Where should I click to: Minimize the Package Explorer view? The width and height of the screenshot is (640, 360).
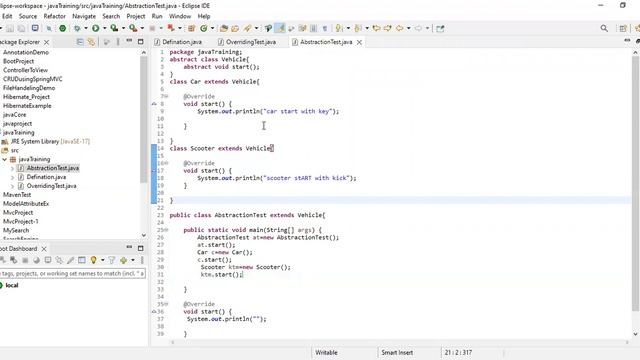coord(129,41)
